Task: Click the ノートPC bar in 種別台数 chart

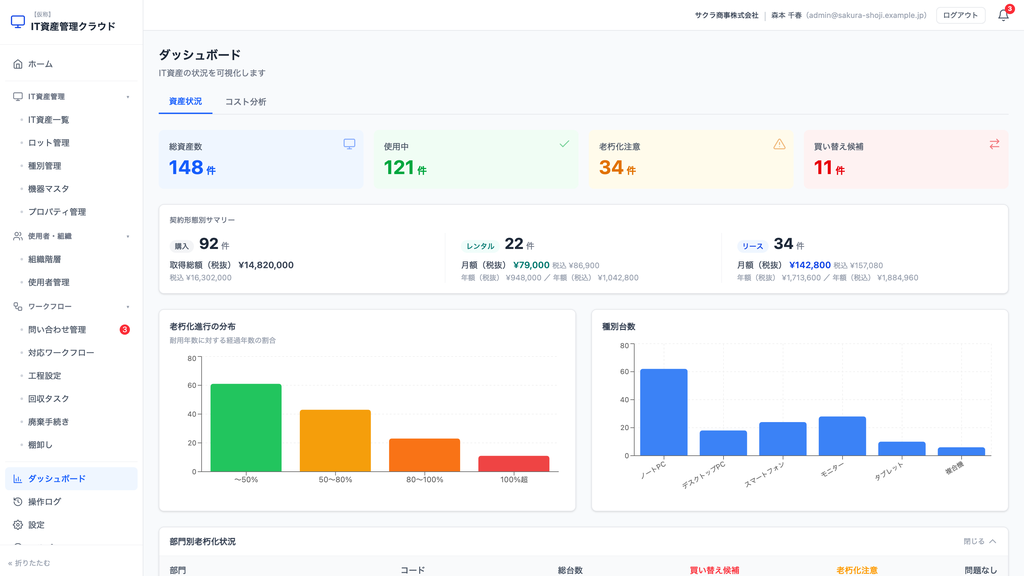Action: (664, 412)
